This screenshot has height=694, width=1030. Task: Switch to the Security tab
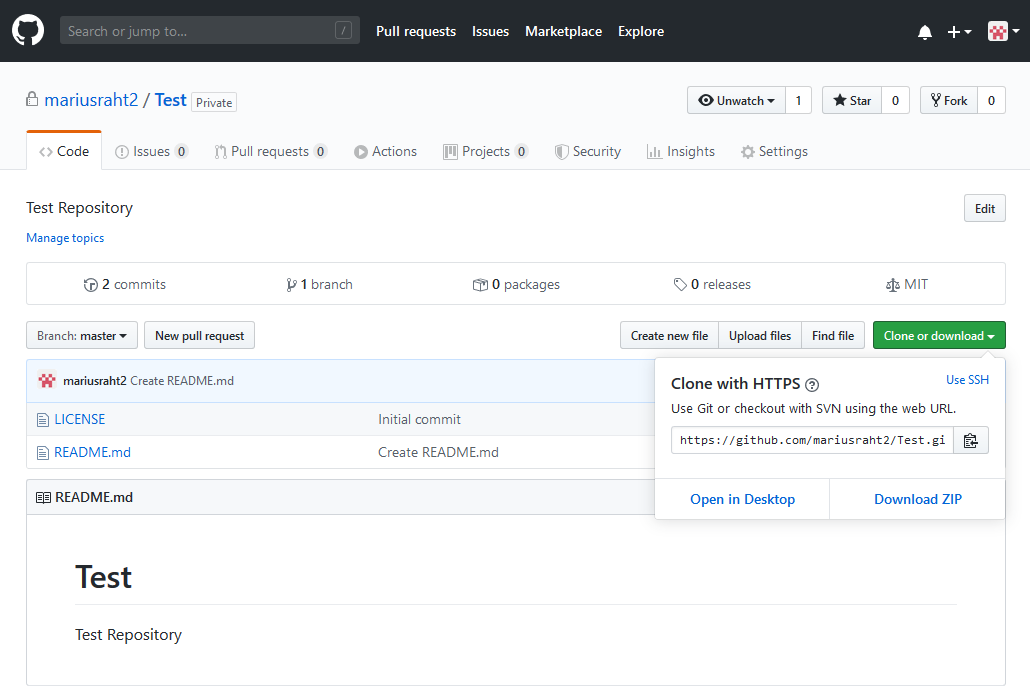coord(588,151)
